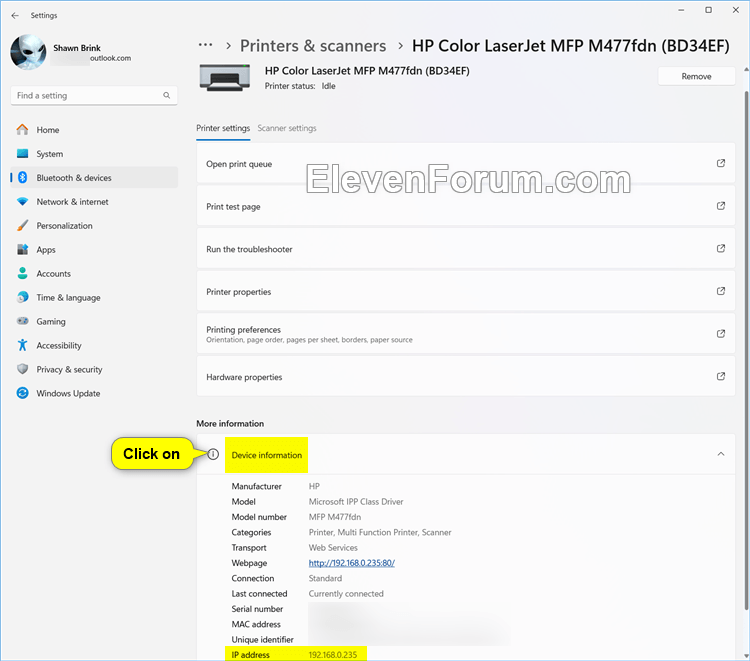Click the Apps icon in sidebar
The image size is (750, 661).
pos(22,249)
